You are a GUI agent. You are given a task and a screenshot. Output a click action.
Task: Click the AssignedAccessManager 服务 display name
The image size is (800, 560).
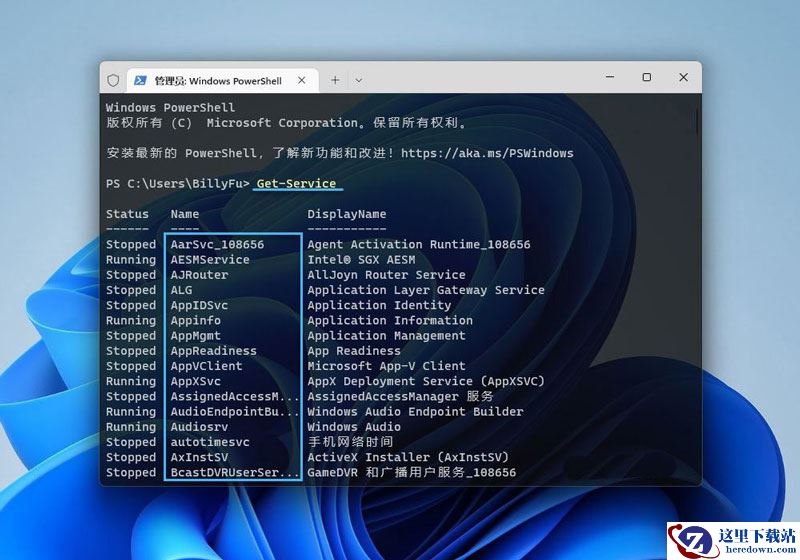401,397
